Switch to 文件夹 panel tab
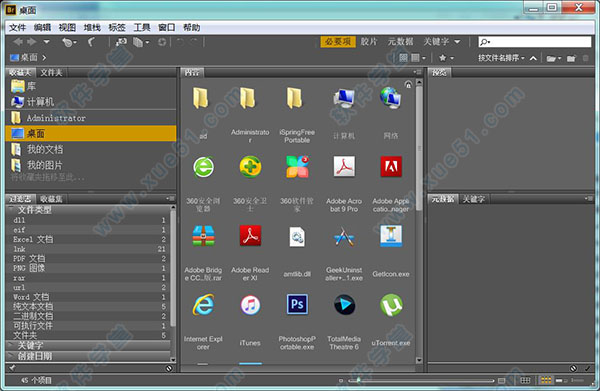The image size is (600, 391). pyautogui.click(x=51, y=73)
